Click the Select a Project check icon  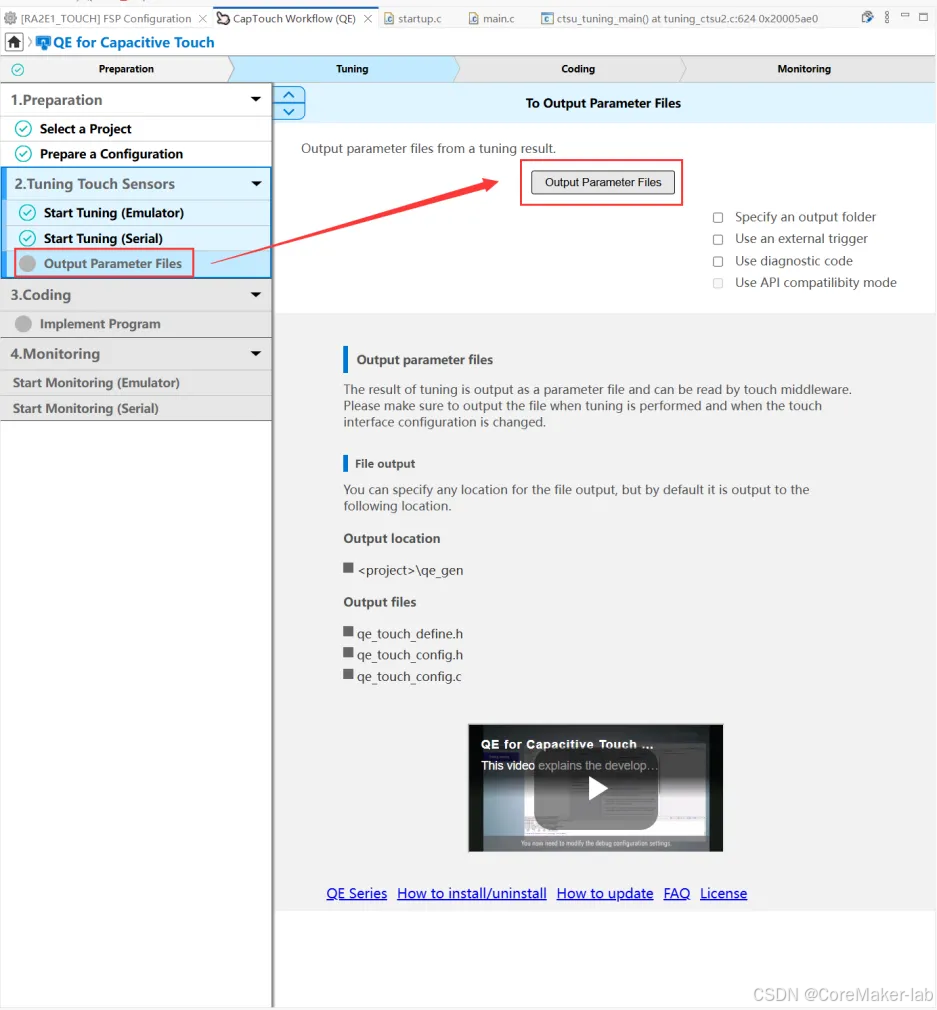23,129
